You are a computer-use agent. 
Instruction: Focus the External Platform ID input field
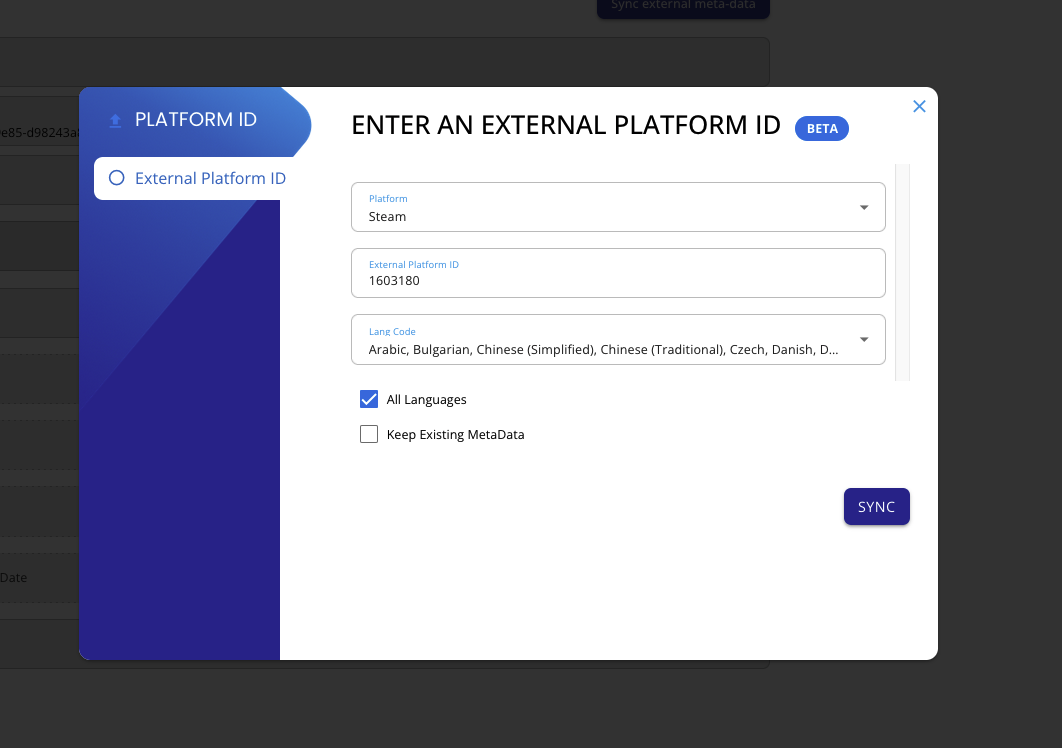coord(618,273)
